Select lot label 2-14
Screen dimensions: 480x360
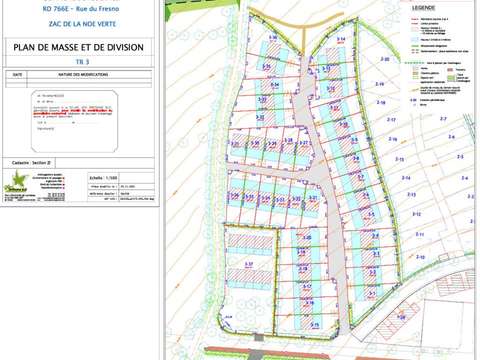[x=406, y=178]
